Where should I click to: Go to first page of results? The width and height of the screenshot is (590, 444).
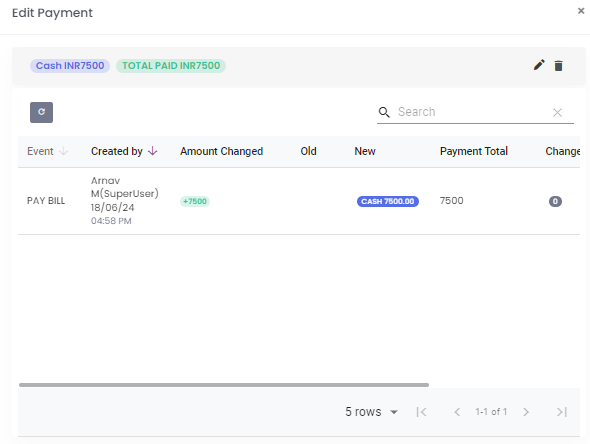tap(421, 412)
